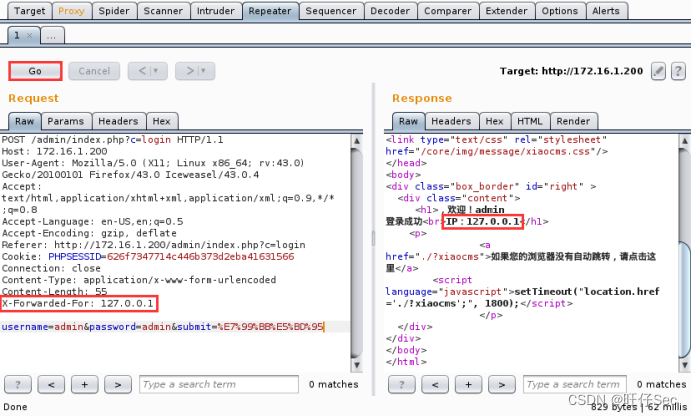Click the IP : 127.0.0.1 text in response
Viewport: 692px width, 416px height.
click(483, 221)
